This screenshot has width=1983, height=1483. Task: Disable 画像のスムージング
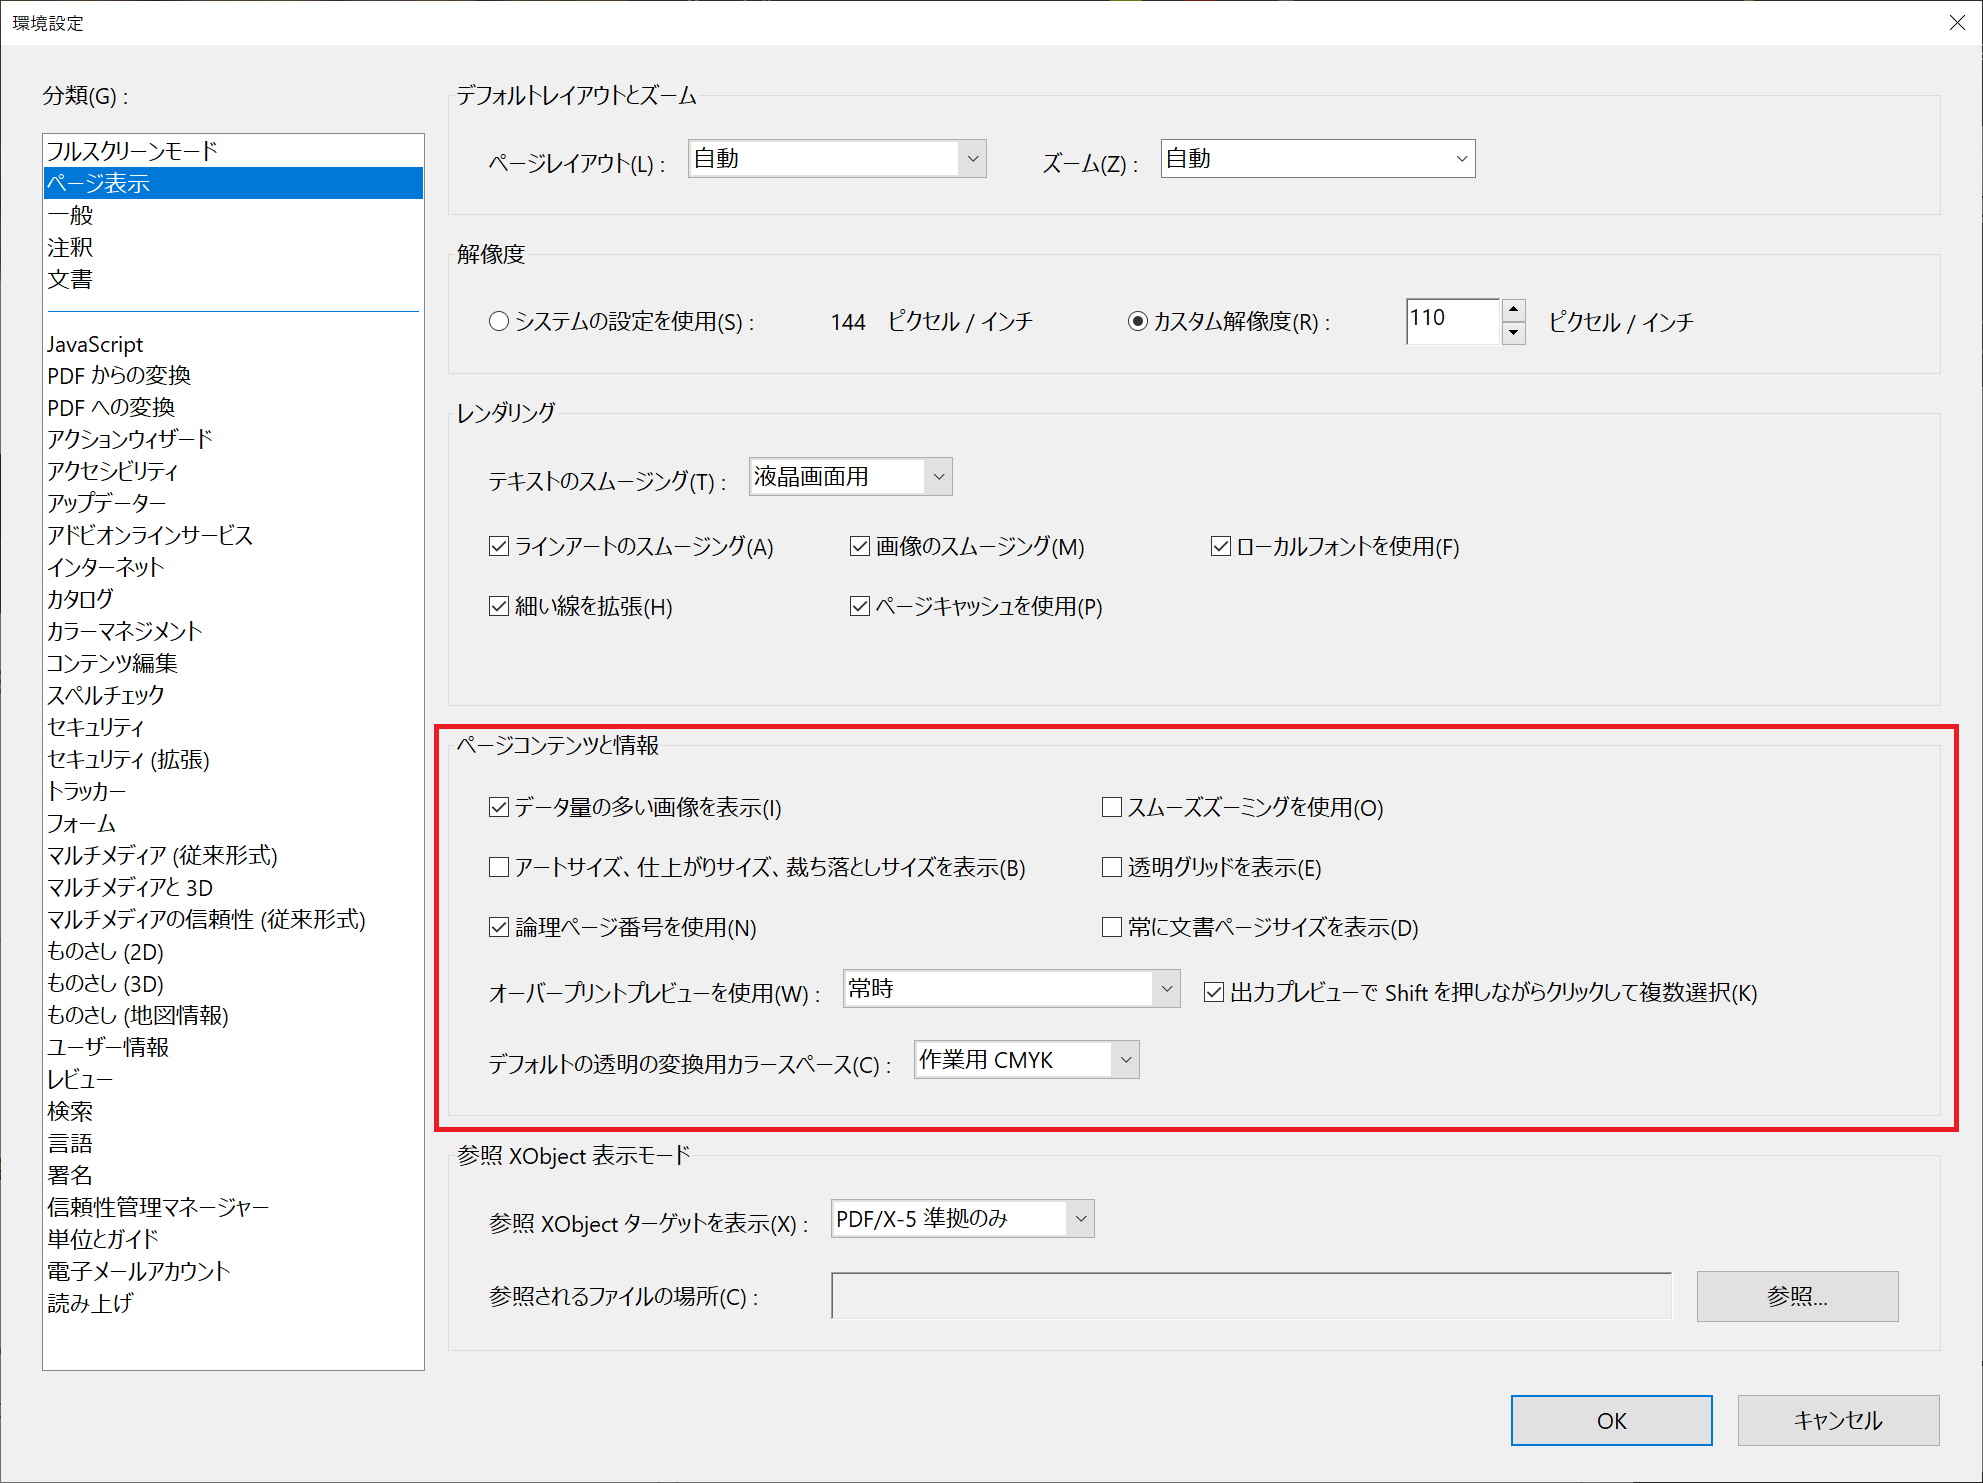[860, 545]
